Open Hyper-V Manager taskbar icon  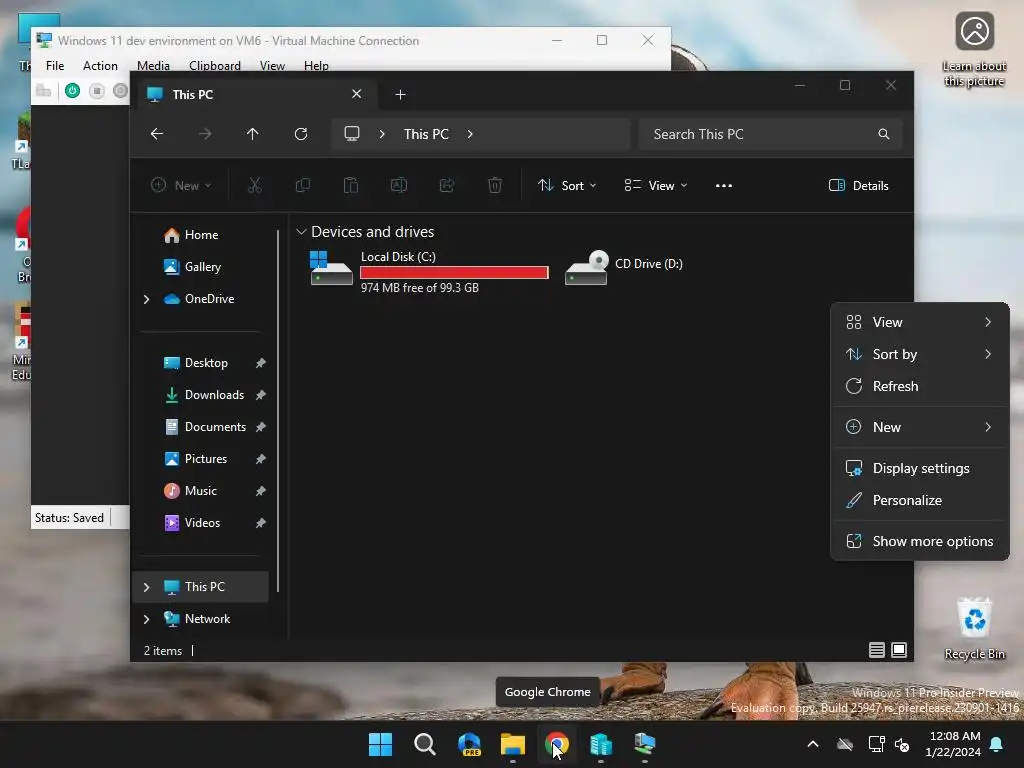click(601, 744)
